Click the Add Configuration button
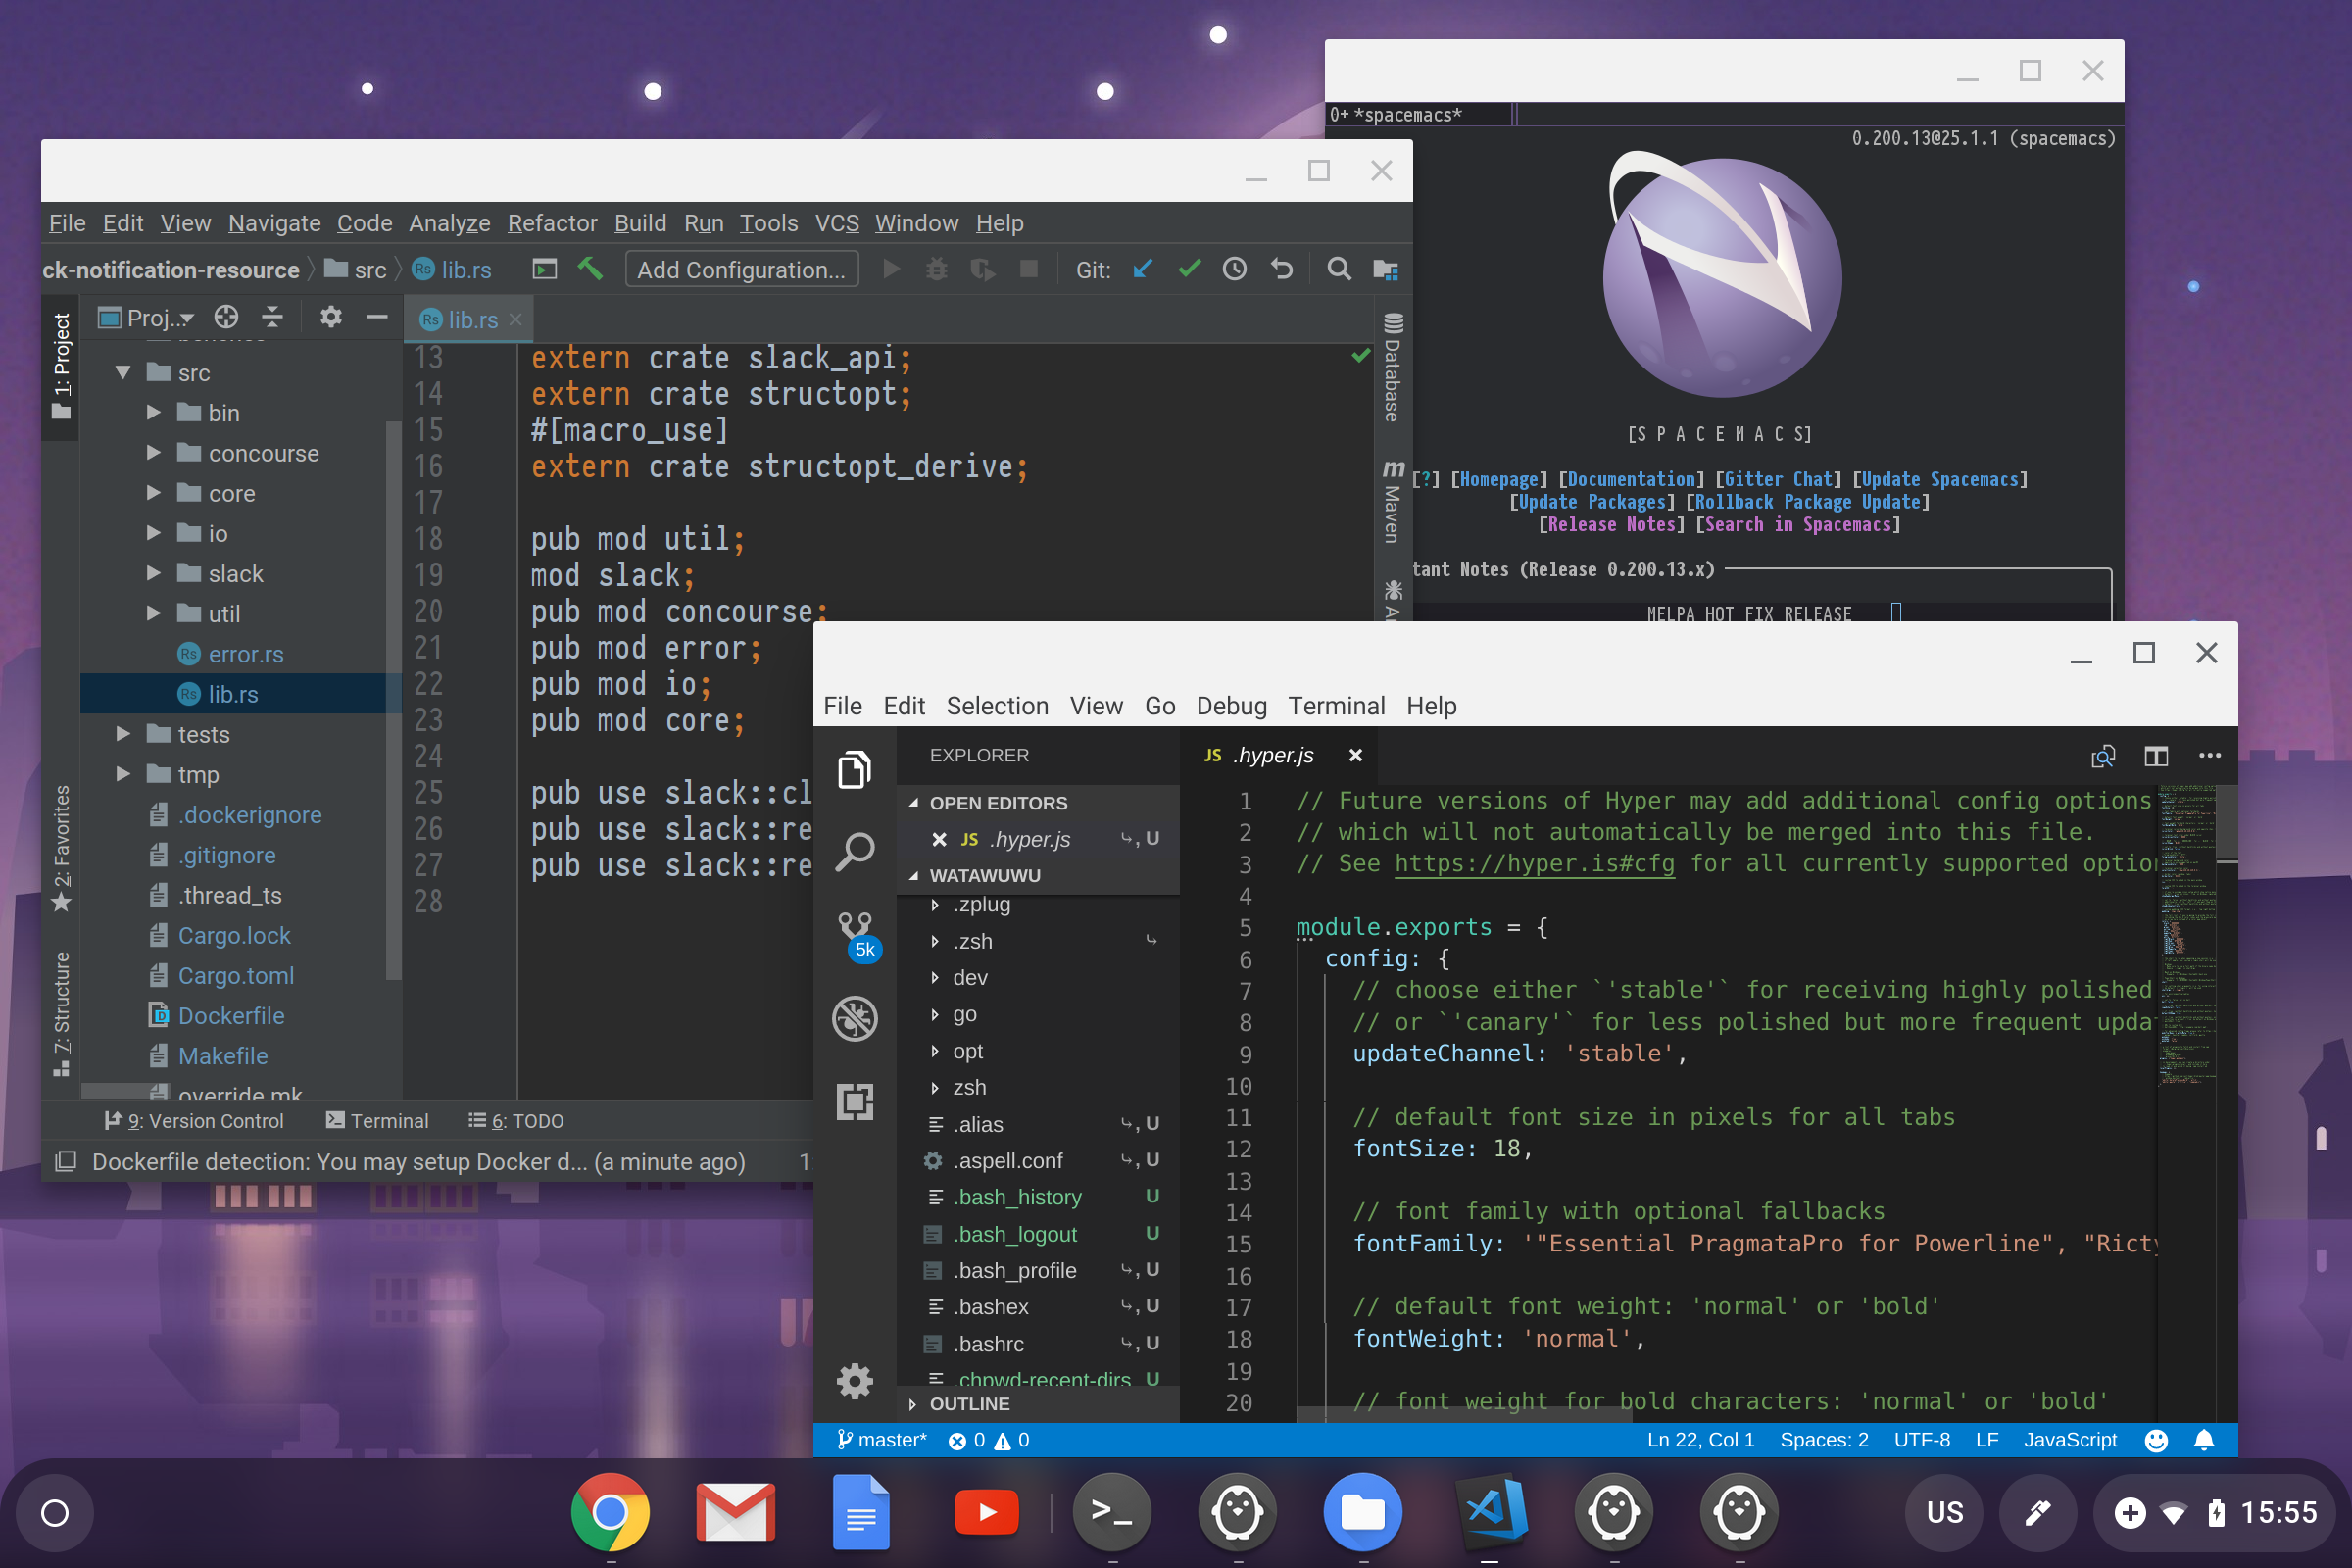 [x=741, y=270]
